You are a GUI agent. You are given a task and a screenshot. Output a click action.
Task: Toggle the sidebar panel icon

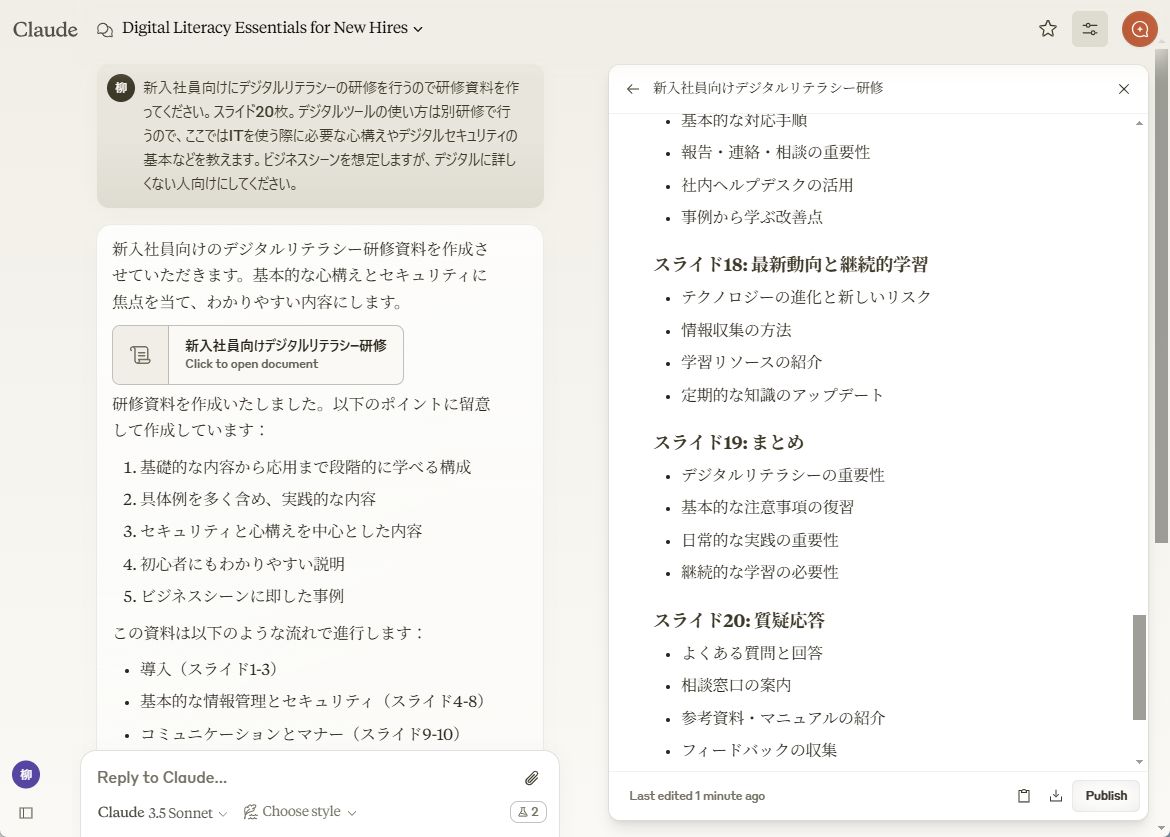coord(26,813)
